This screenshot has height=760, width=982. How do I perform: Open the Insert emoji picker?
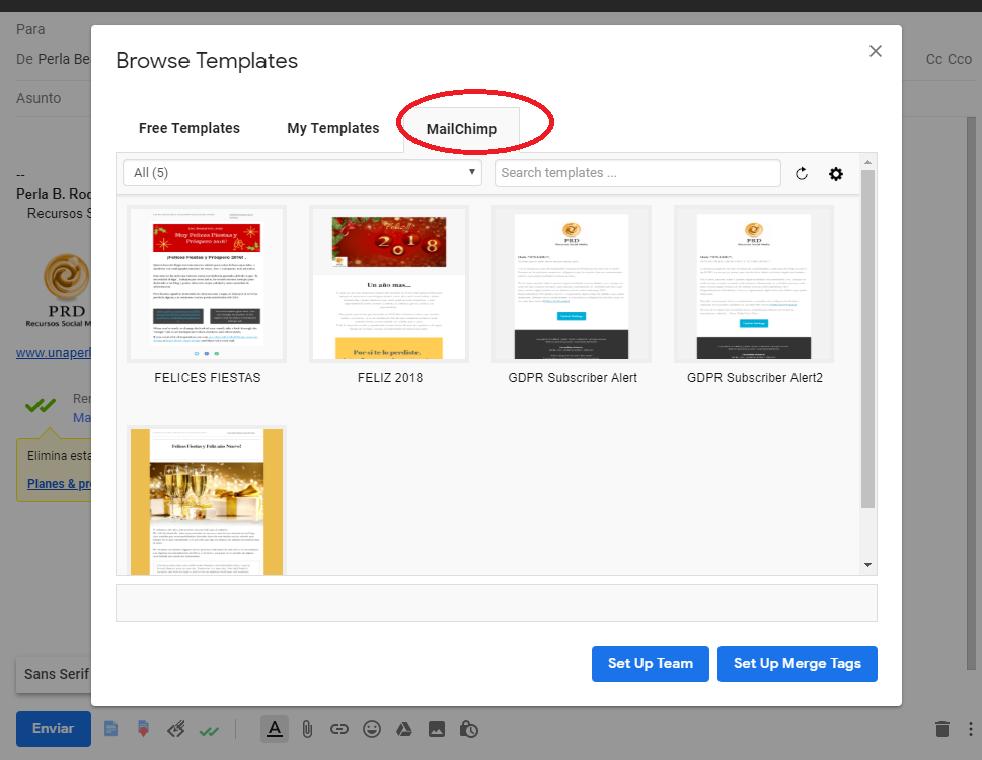point(371,729)
